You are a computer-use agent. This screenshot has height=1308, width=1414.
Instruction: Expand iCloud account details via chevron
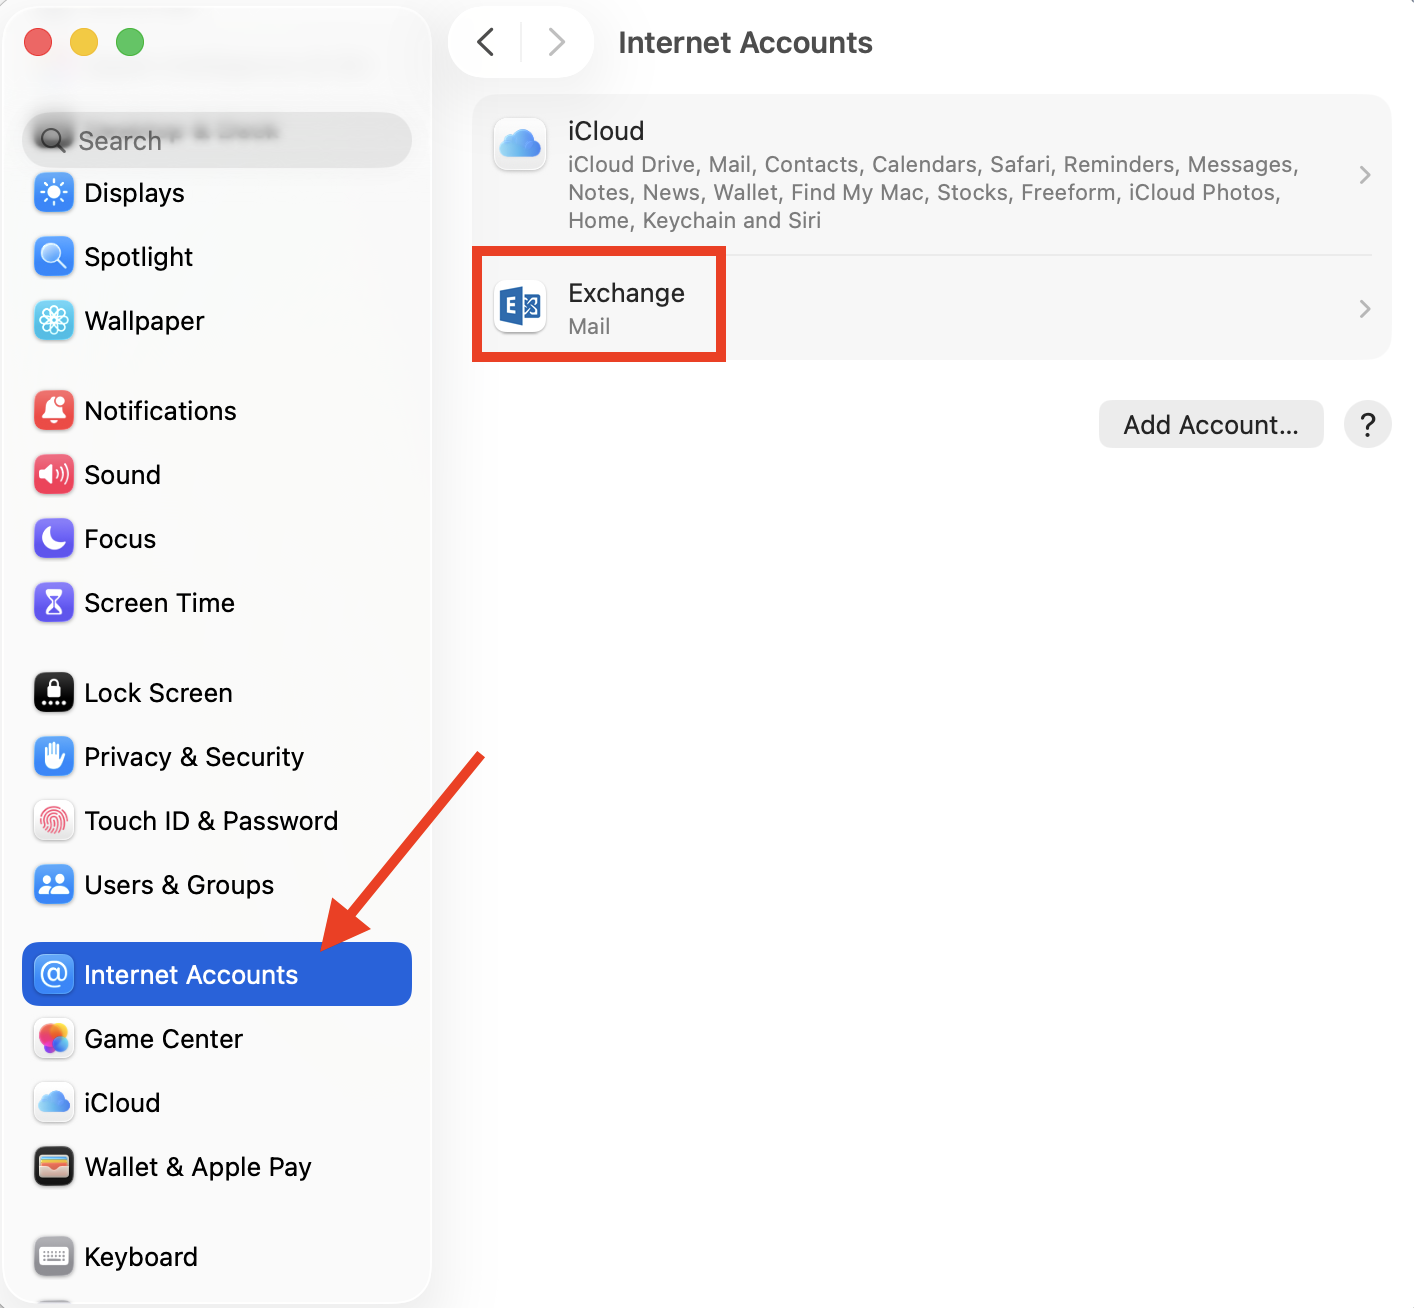point(1365,174)
